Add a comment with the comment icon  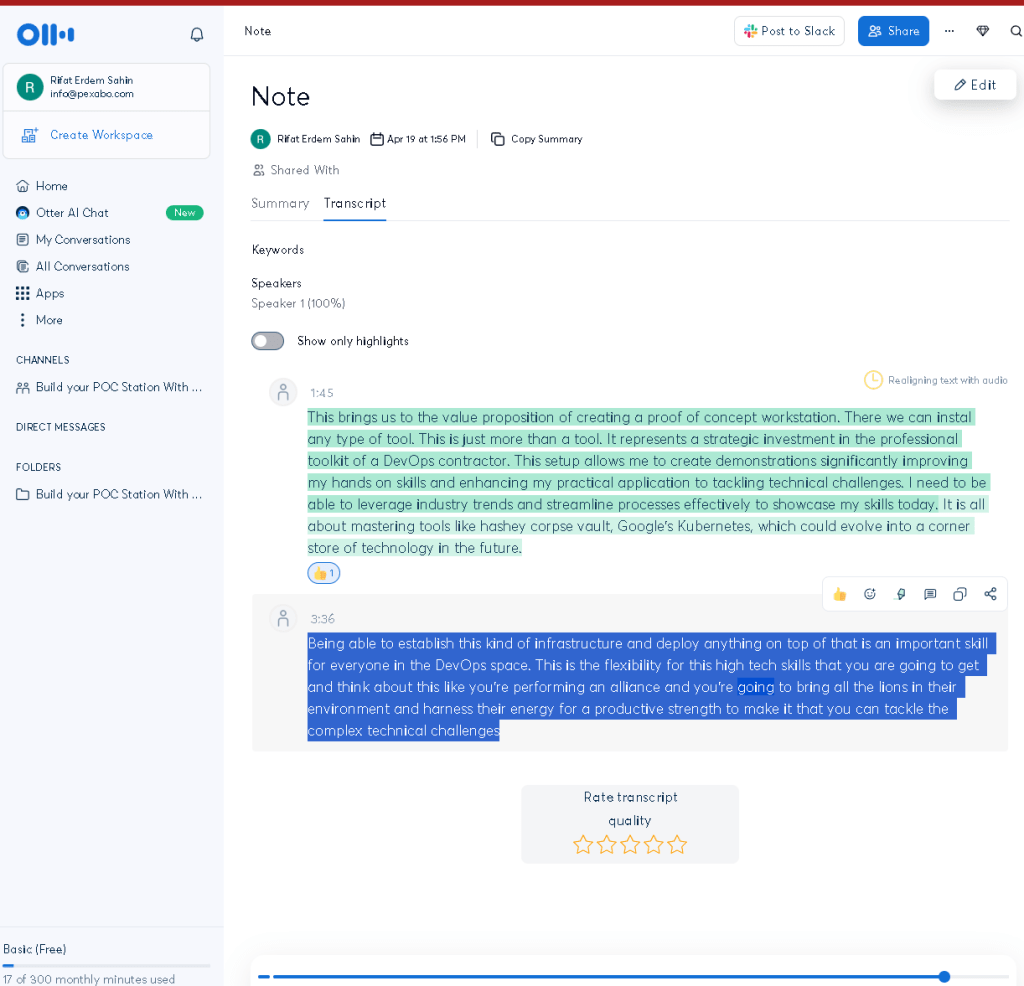coord(930,594)
